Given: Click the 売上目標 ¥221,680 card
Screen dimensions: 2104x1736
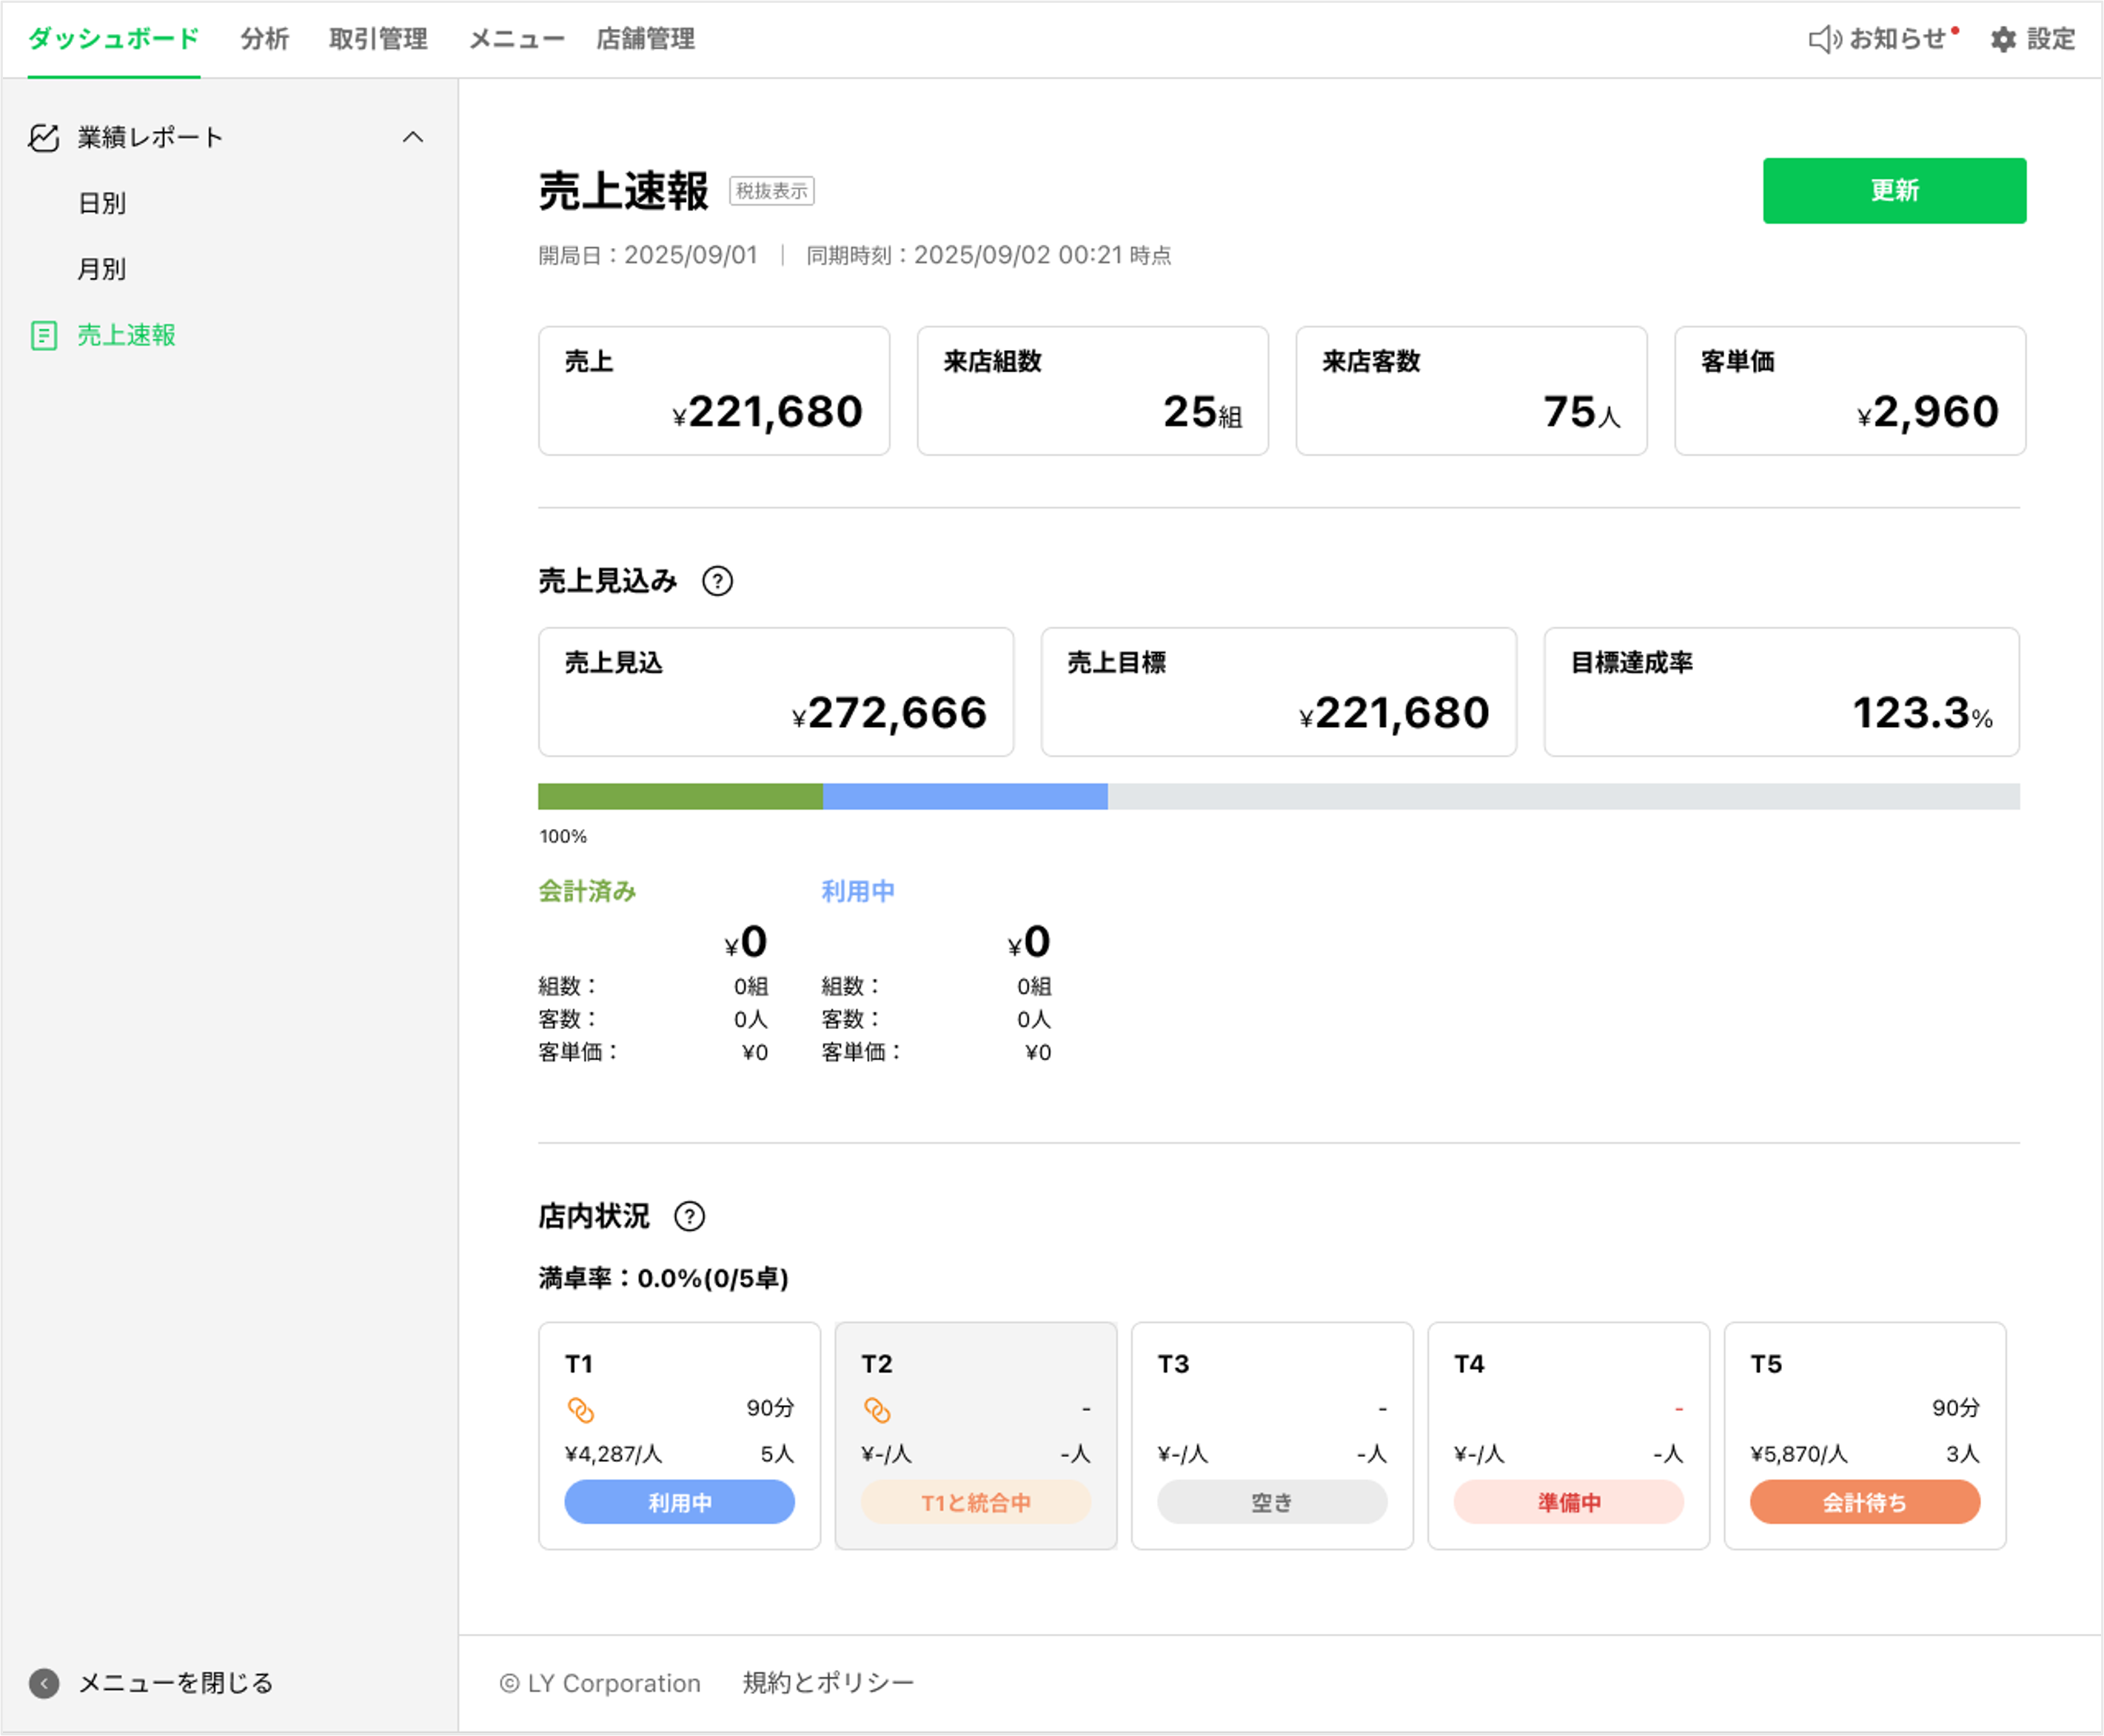Looking at the screenshot, I should pos(1279,692).
